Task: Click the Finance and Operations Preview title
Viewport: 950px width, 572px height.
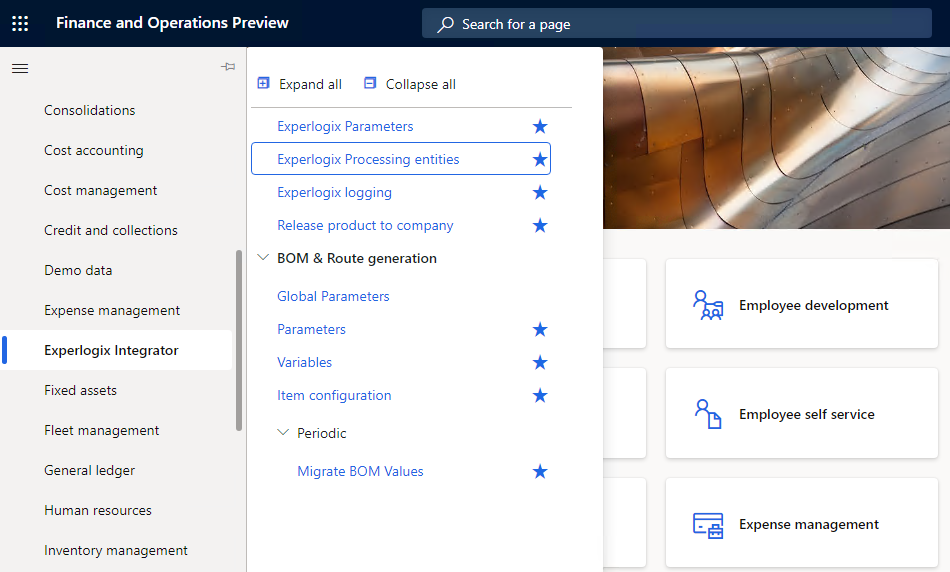Action: pos(172,23)
